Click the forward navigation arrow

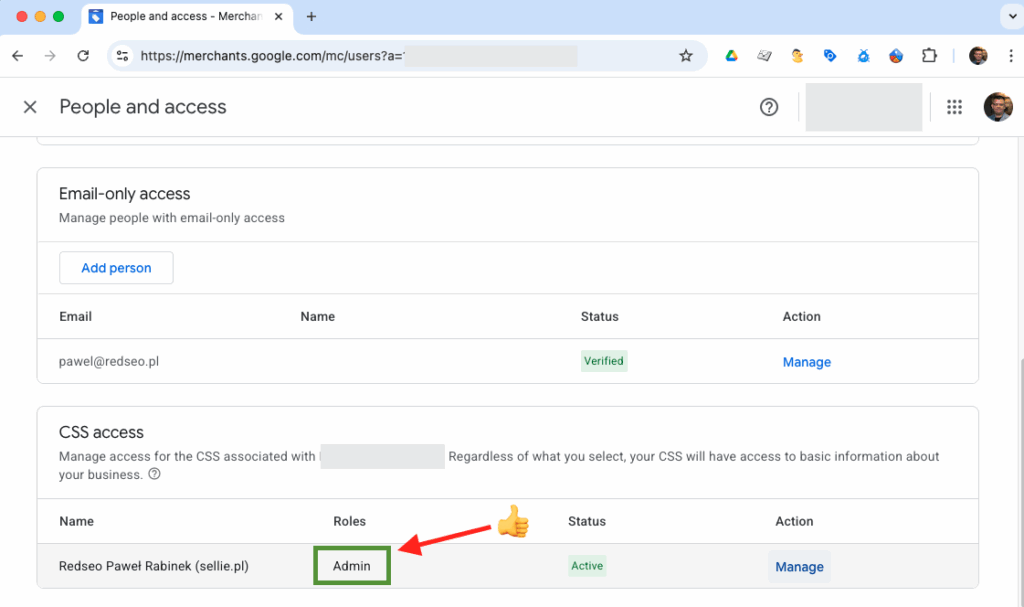point(52,56)
